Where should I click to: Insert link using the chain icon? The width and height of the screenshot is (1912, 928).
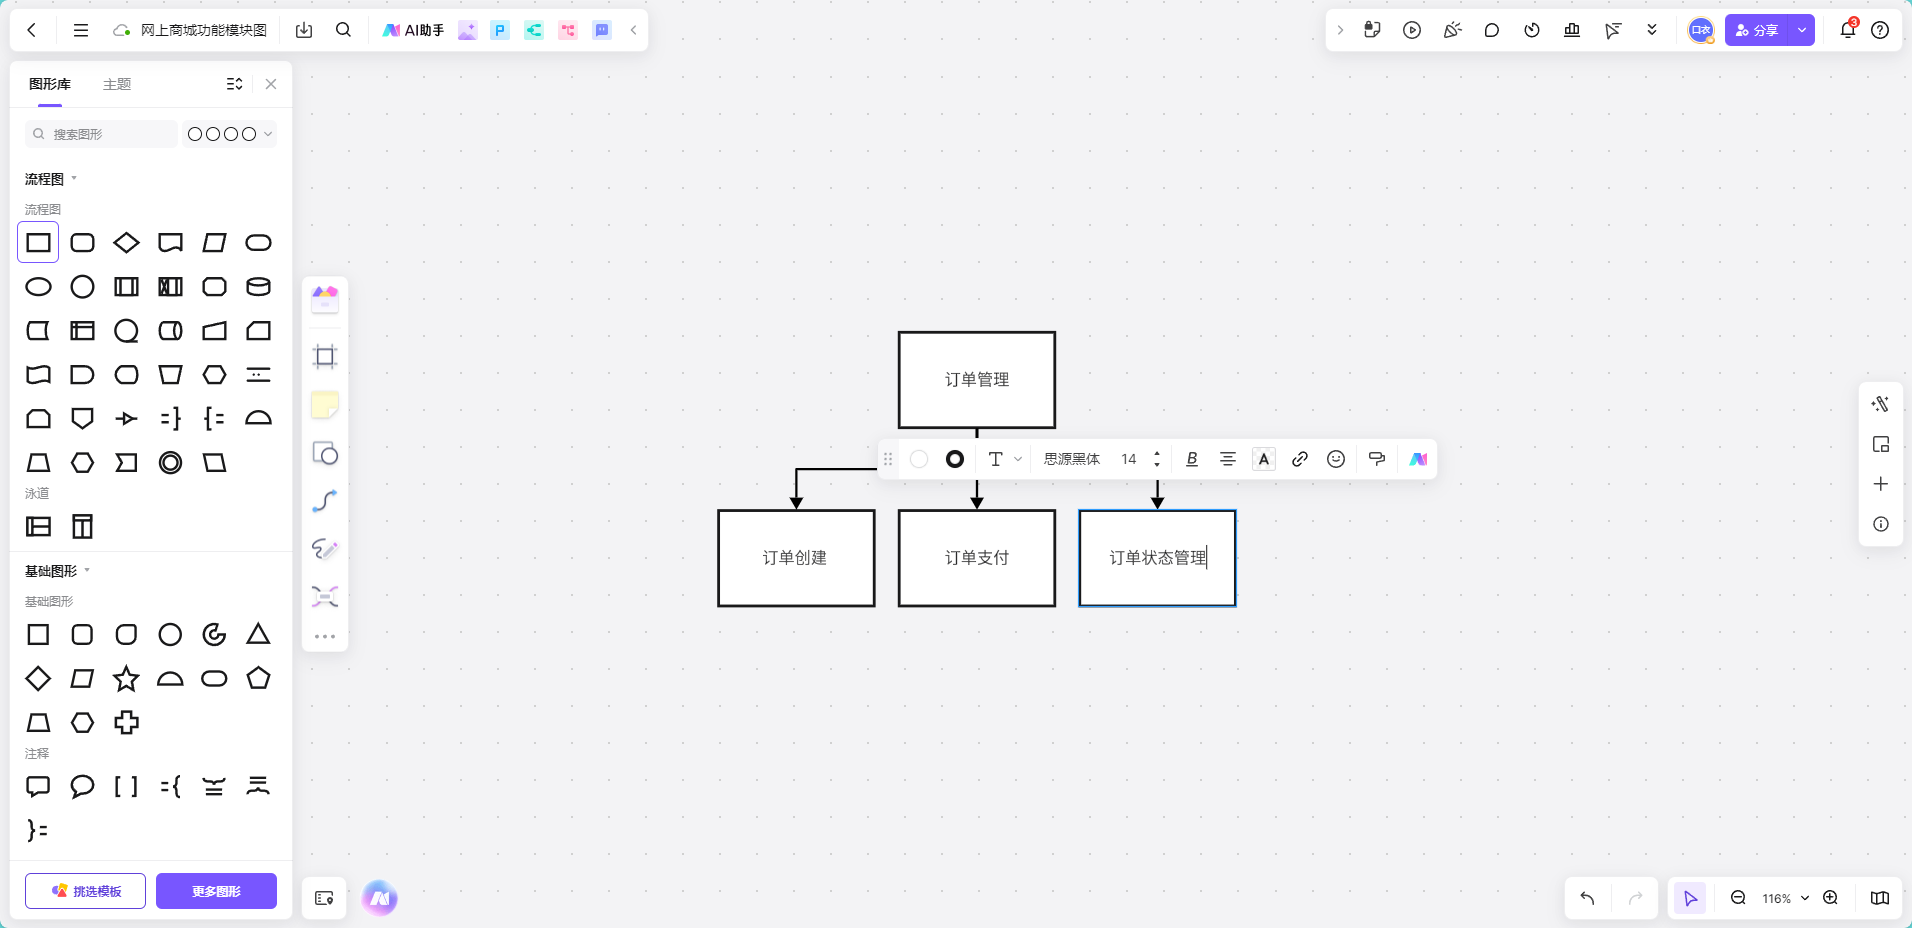tap(1300, 459)
